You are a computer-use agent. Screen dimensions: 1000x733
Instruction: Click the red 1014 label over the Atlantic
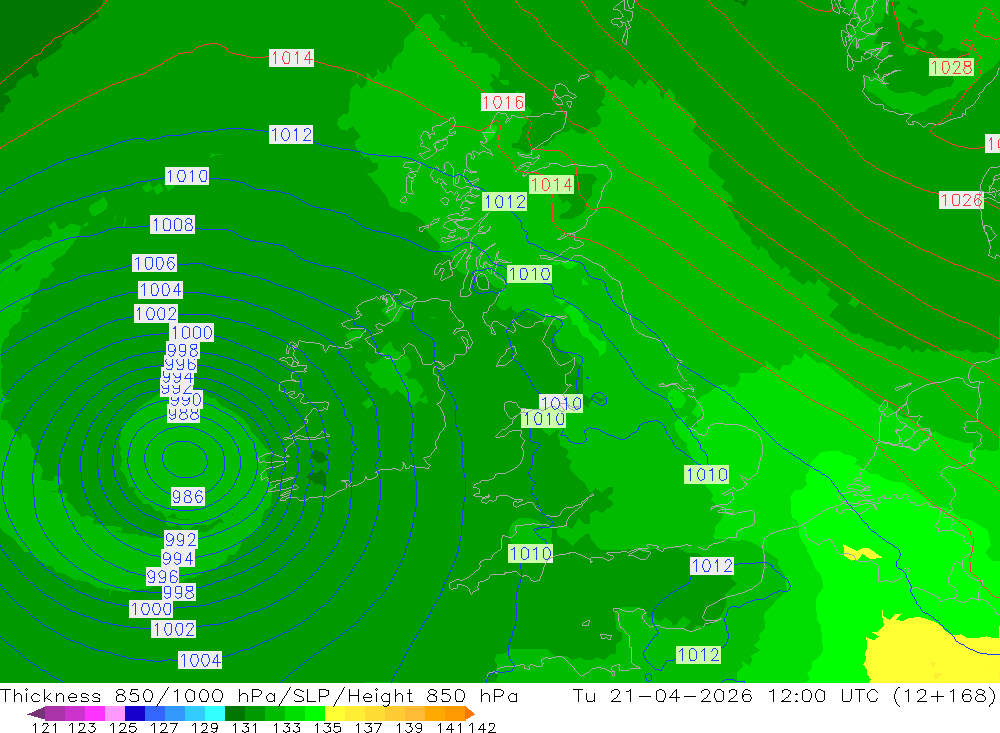pos(291,57)
